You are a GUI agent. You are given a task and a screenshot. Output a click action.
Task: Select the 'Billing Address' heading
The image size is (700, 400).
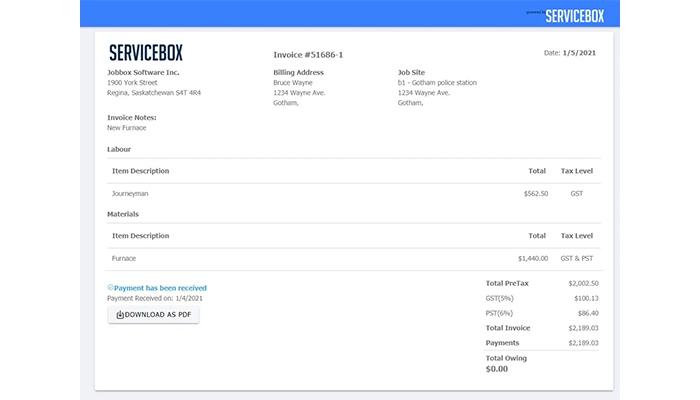coord(298,72)
